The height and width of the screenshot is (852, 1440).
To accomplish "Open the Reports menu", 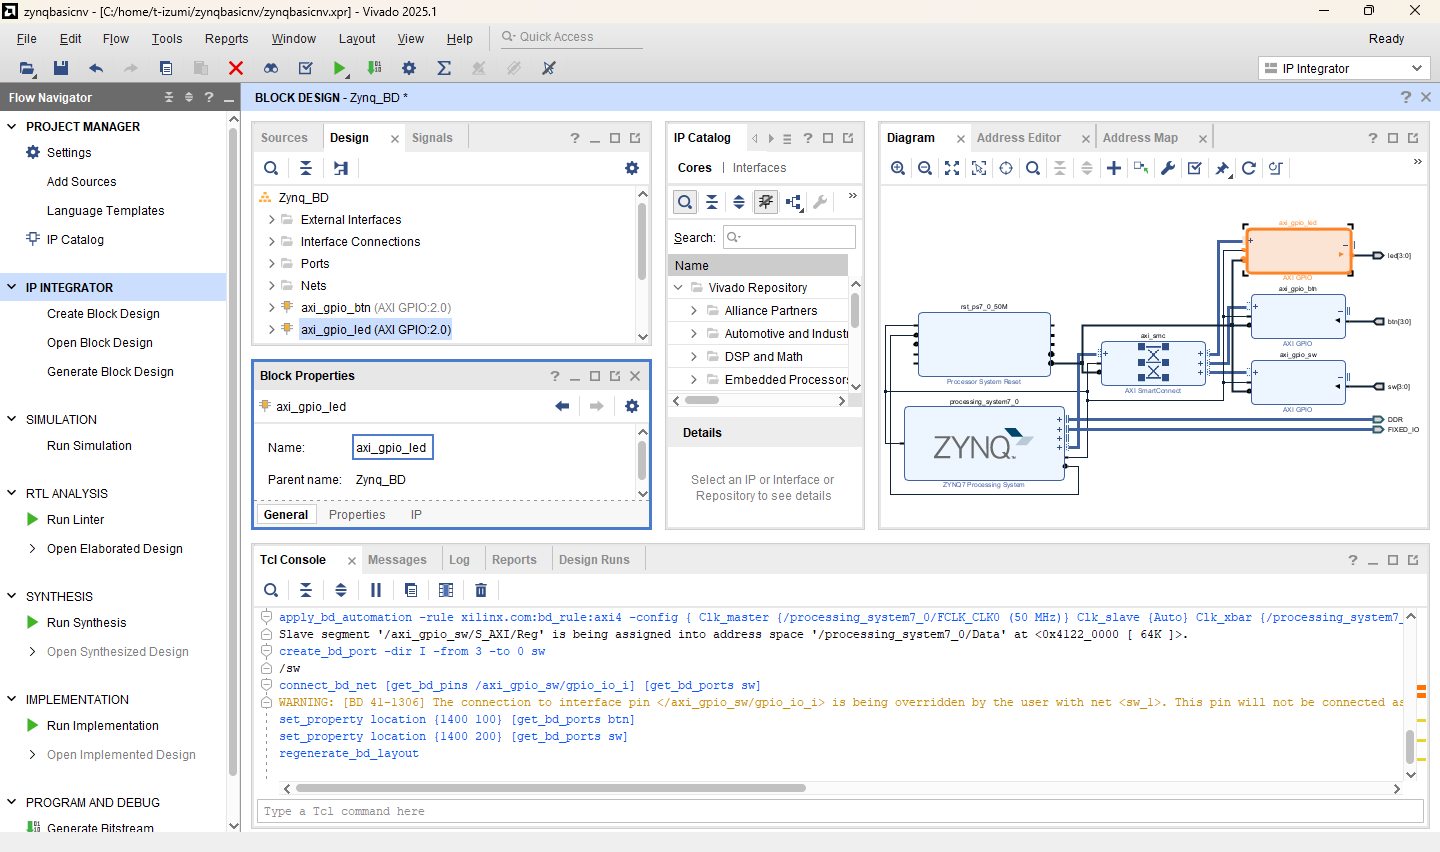I will point(226,39).
